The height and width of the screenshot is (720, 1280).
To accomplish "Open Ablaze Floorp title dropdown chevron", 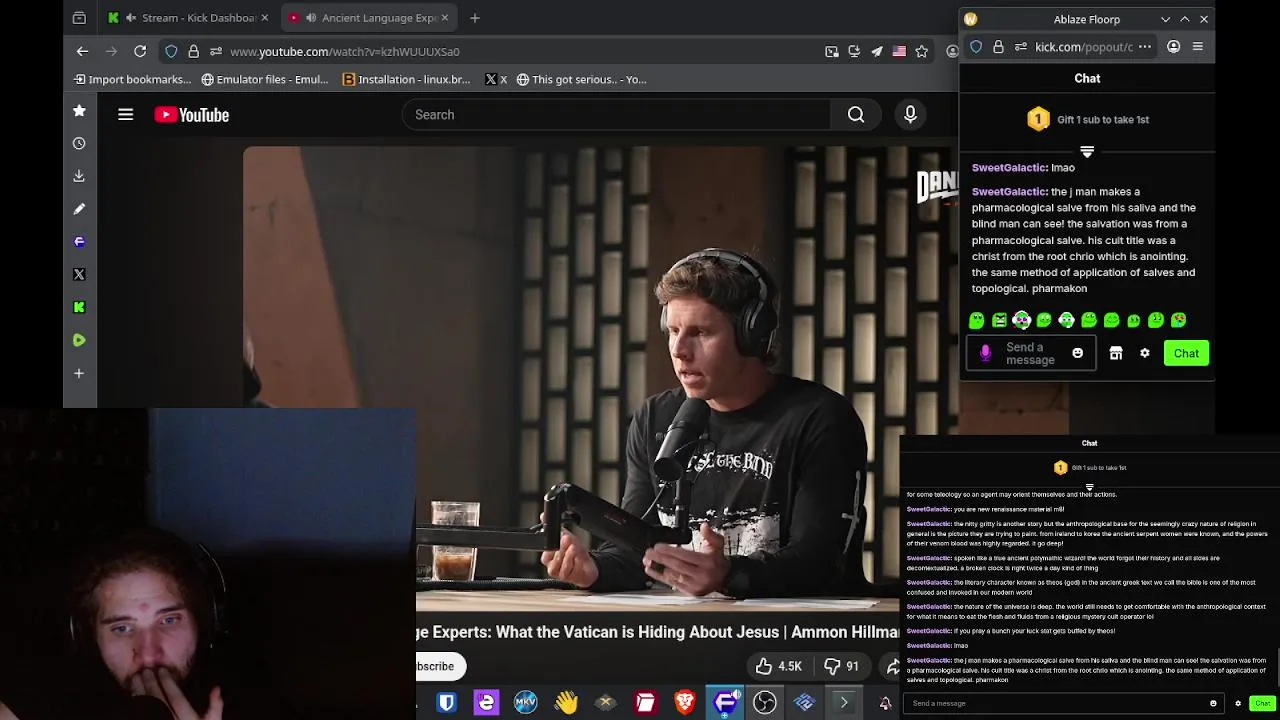I will 1166,19.
